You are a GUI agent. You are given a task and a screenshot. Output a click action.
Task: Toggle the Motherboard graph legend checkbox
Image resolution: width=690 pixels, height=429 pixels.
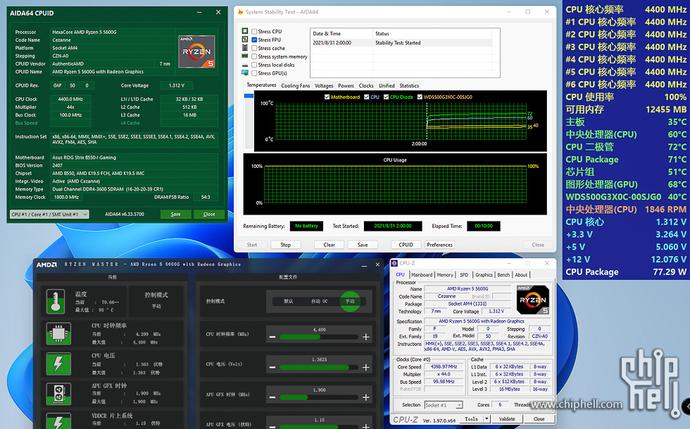[326, 97]
